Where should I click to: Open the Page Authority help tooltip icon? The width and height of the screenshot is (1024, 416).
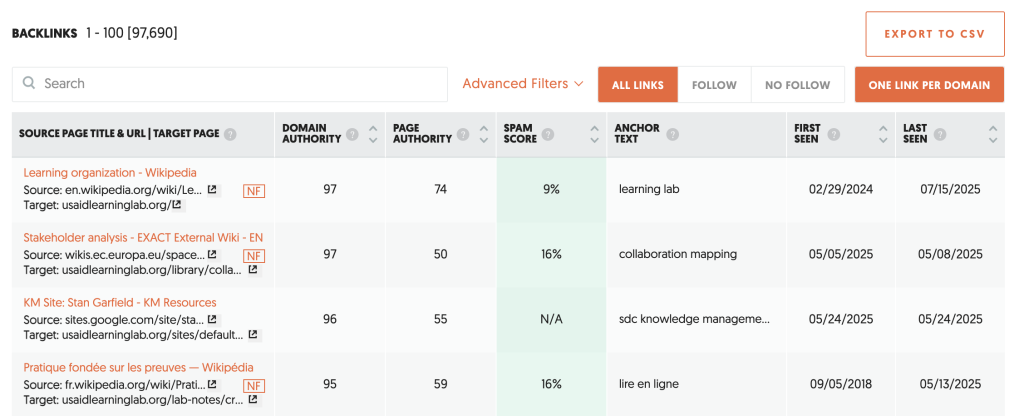pyautogui.click(x=463, y=135)
